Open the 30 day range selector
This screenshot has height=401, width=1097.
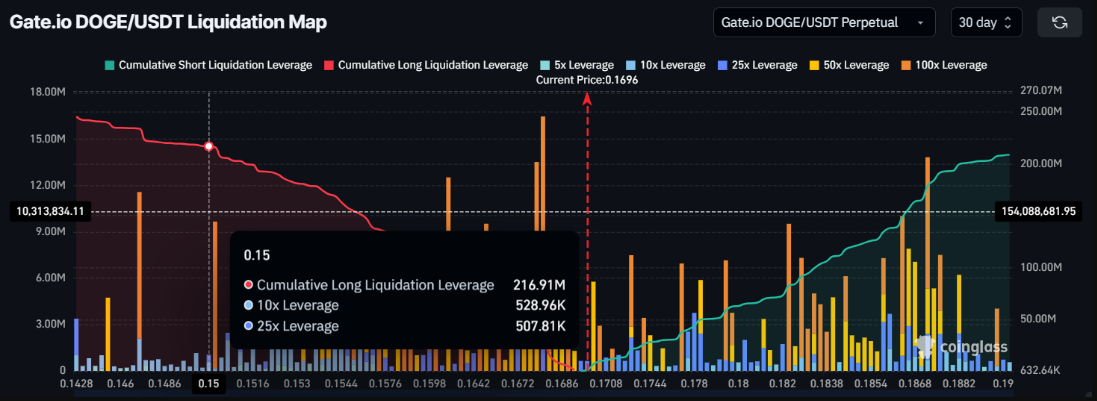click(x=986, y=22)
